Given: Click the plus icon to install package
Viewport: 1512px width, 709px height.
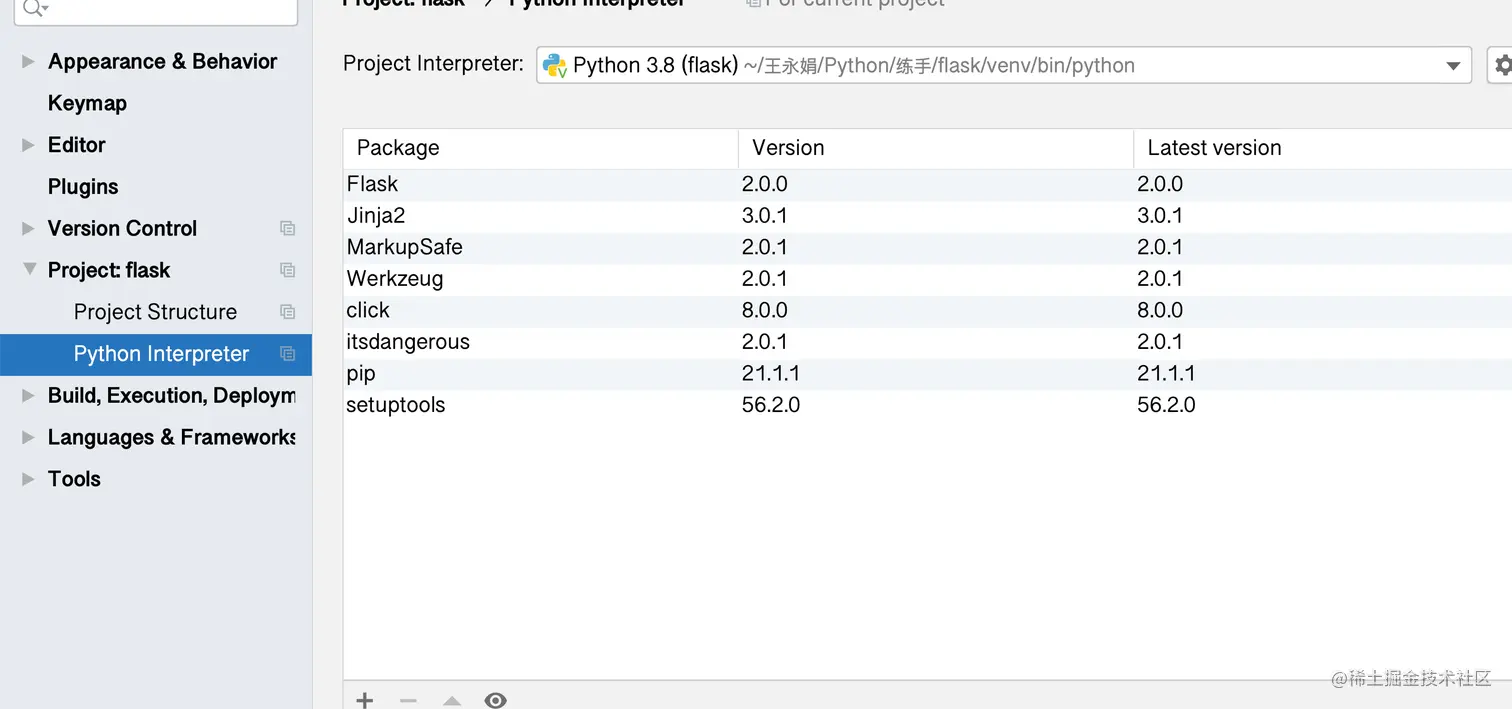Looking at the screenshot, I should (x=365, y=700).
